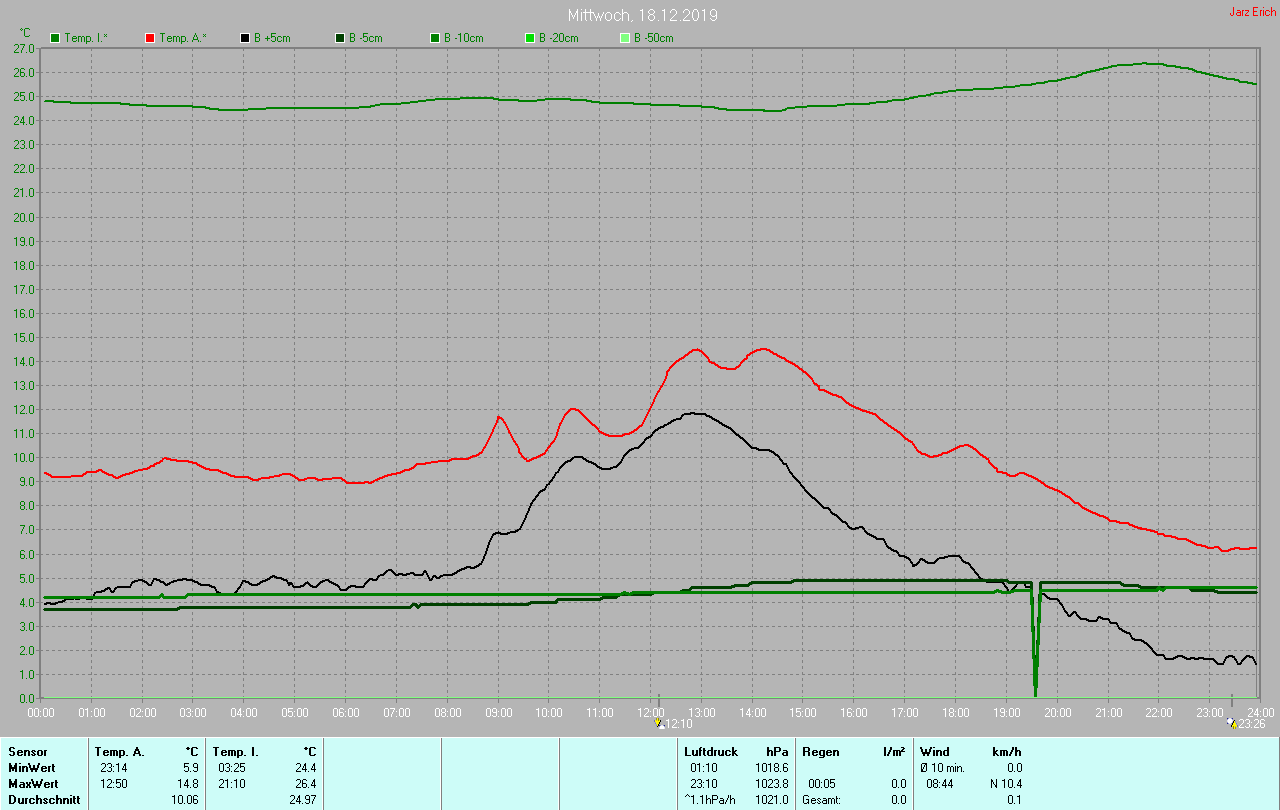Click the red Jarz Erich label

click(1252, 12)
